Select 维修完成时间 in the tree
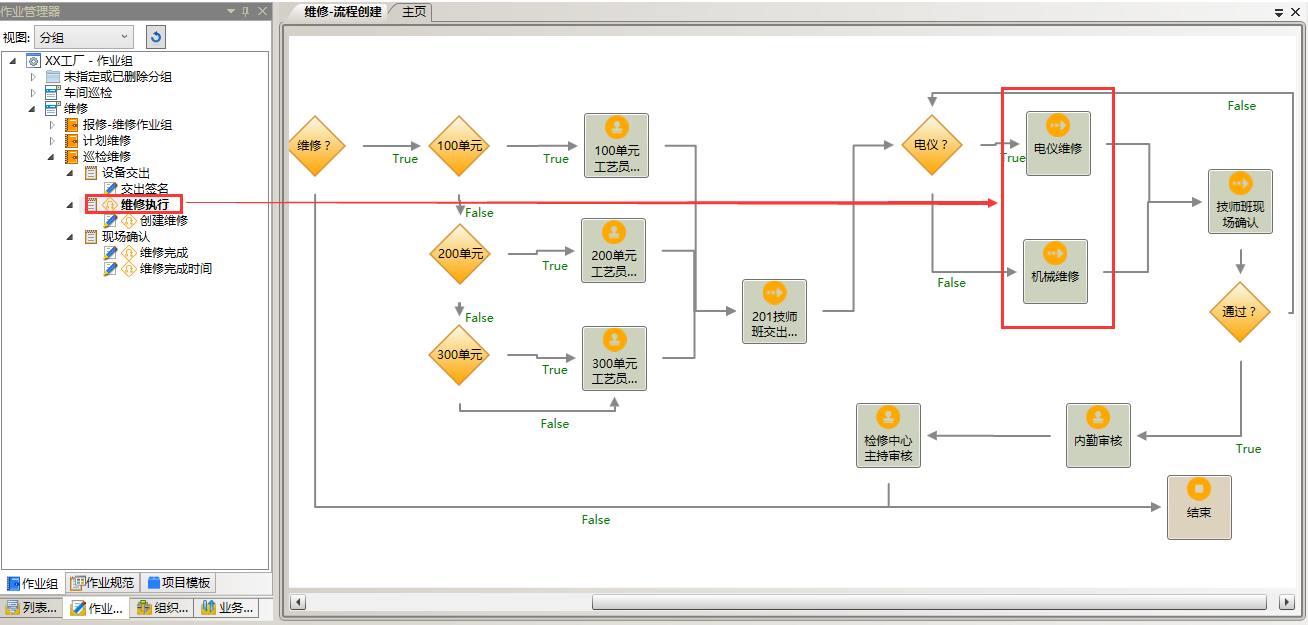The image size is (1308, 625). point(175,269)
